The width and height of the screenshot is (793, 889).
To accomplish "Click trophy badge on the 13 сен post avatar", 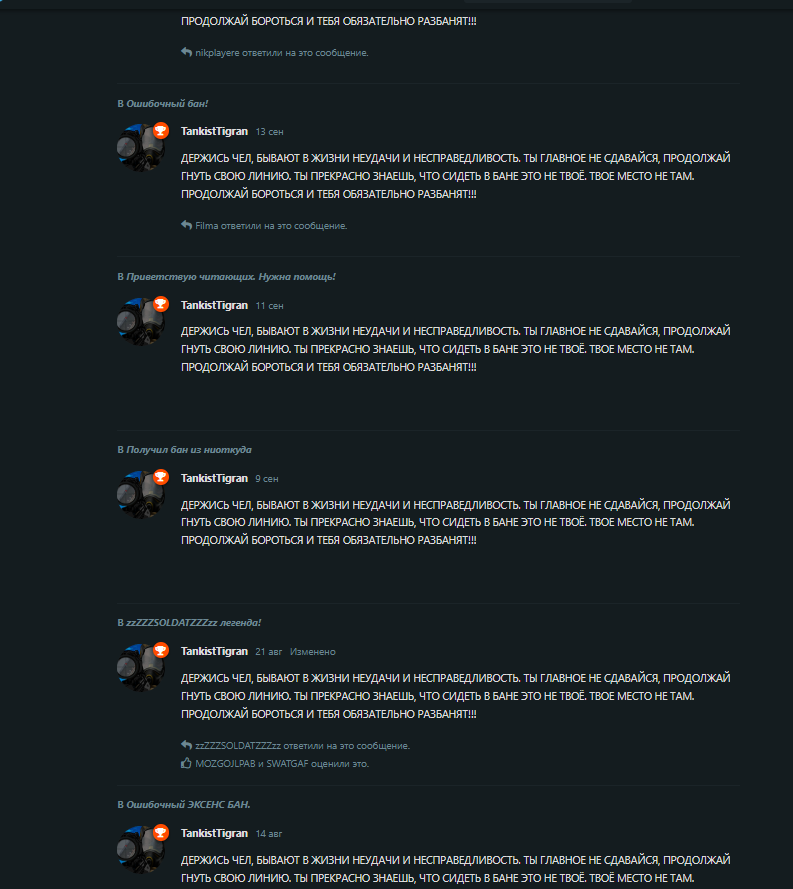I will coord(161,131).
